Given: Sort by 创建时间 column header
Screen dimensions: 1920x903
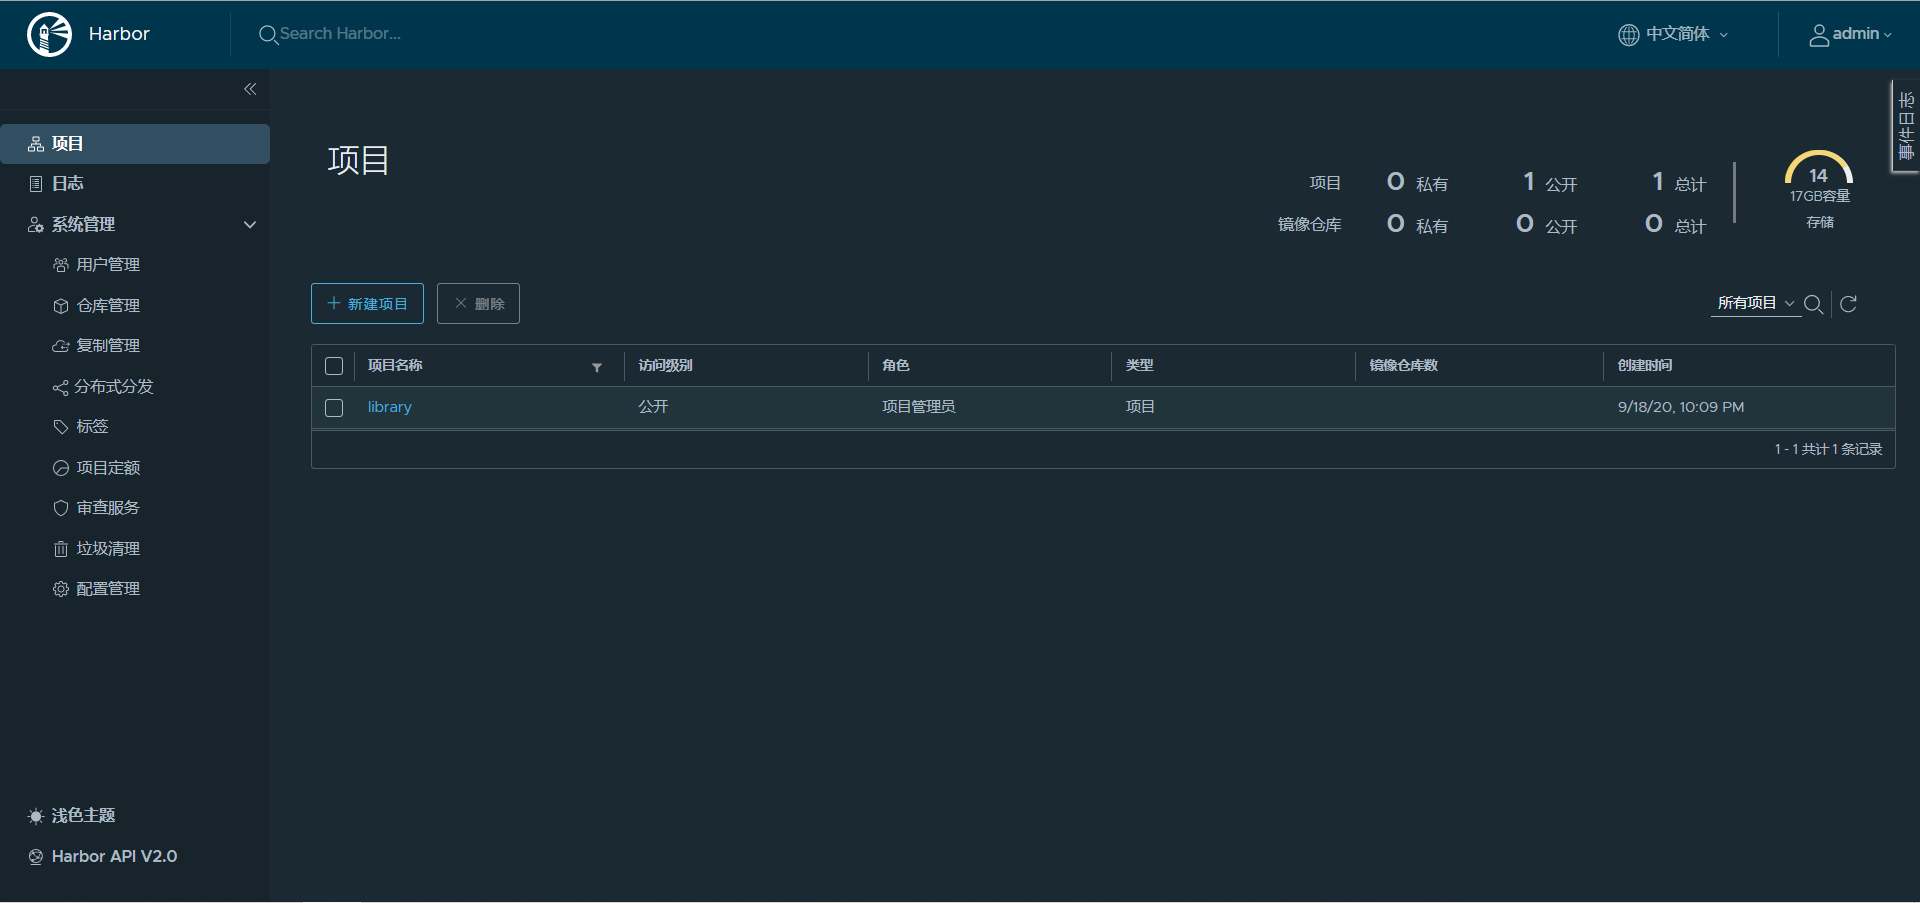Looking at the screenshot, I should (x=1645, y=366).
